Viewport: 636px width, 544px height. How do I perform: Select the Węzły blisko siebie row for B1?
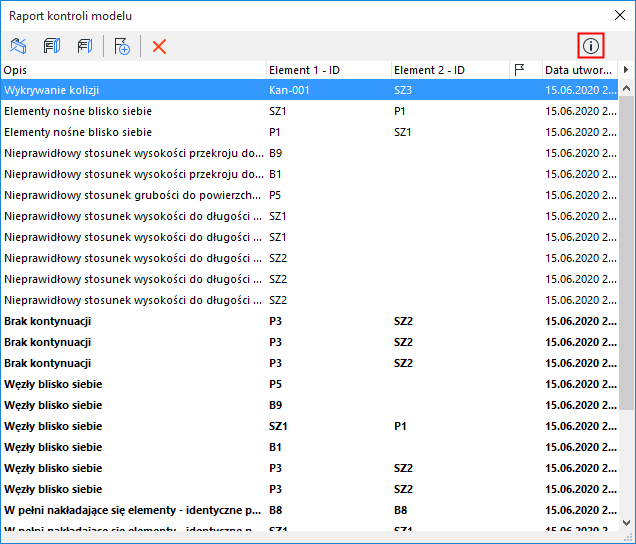click(x=310, y=447)
